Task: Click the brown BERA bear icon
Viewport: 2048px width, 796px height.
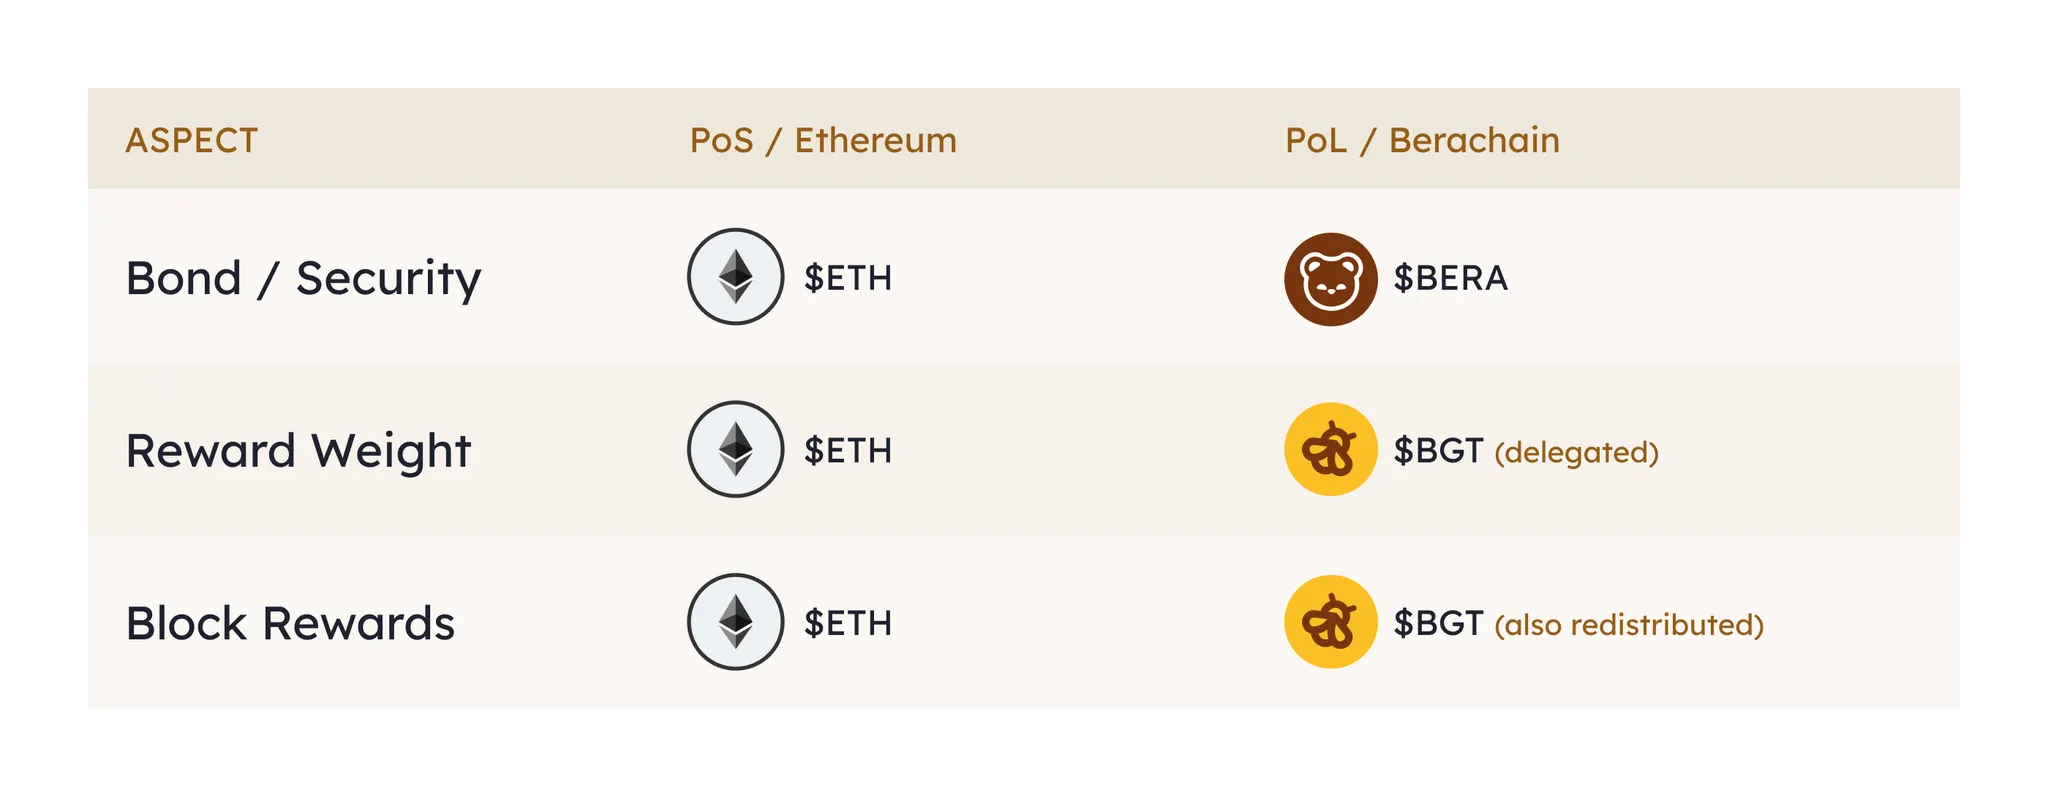Action: (x=1331, y=279)
